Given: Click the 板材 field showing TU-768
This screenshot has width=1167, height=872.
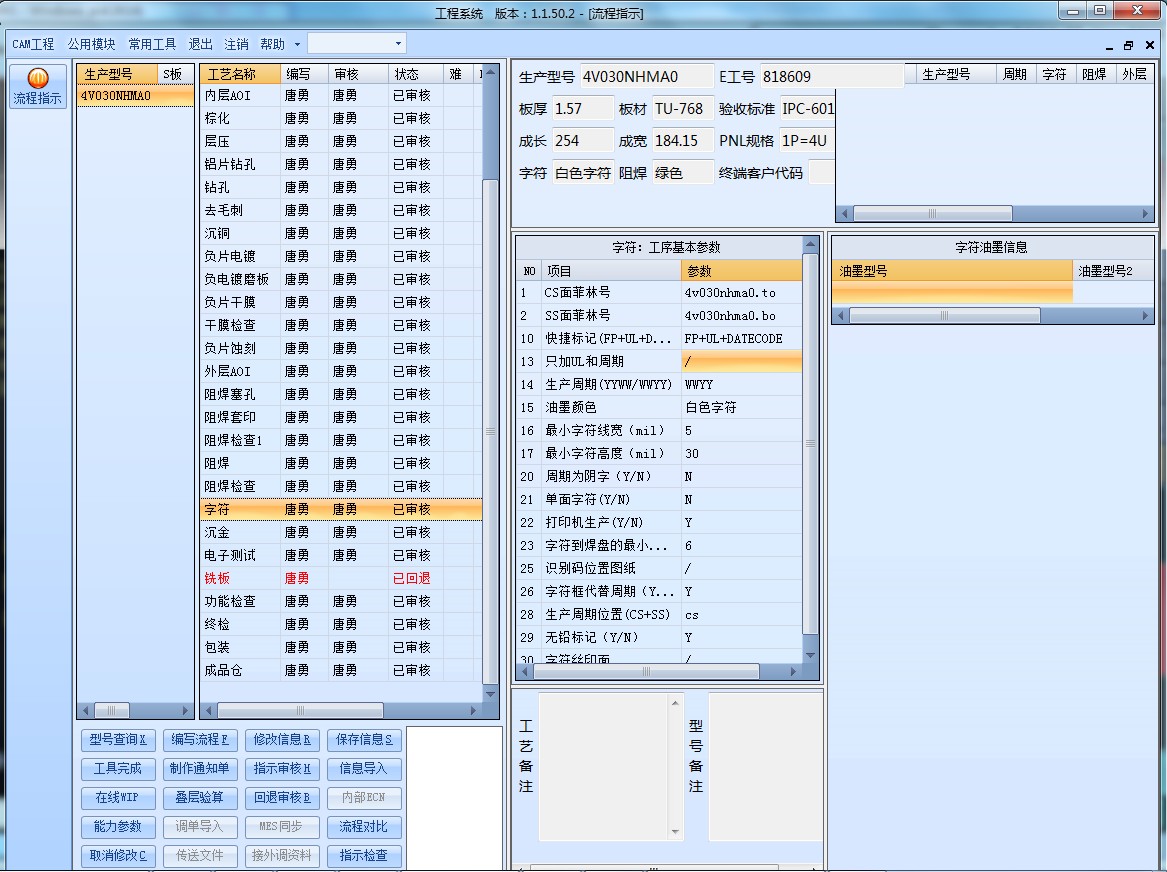Looking at the screenshot, I should [x=682, y=109].
